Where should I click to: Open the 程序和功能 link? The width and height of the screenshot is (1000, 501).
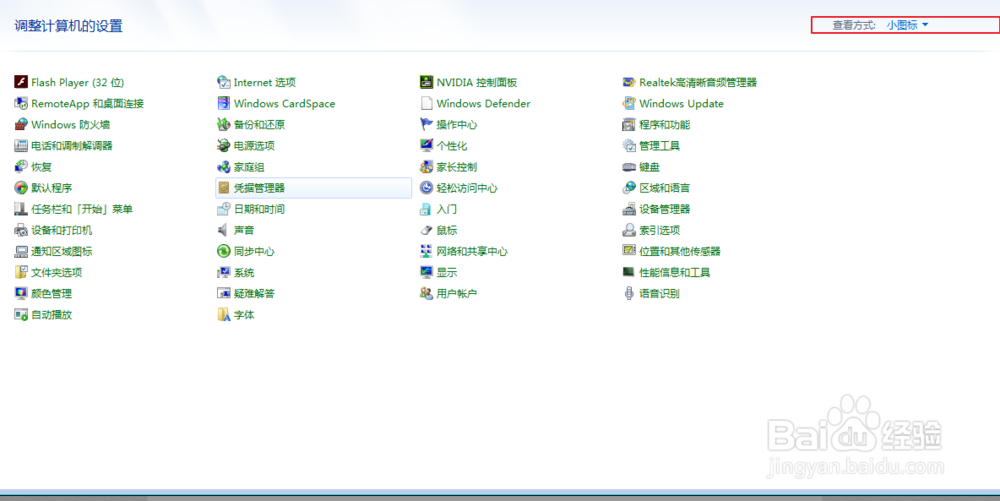pyautogui.click(x=665, y=124)
